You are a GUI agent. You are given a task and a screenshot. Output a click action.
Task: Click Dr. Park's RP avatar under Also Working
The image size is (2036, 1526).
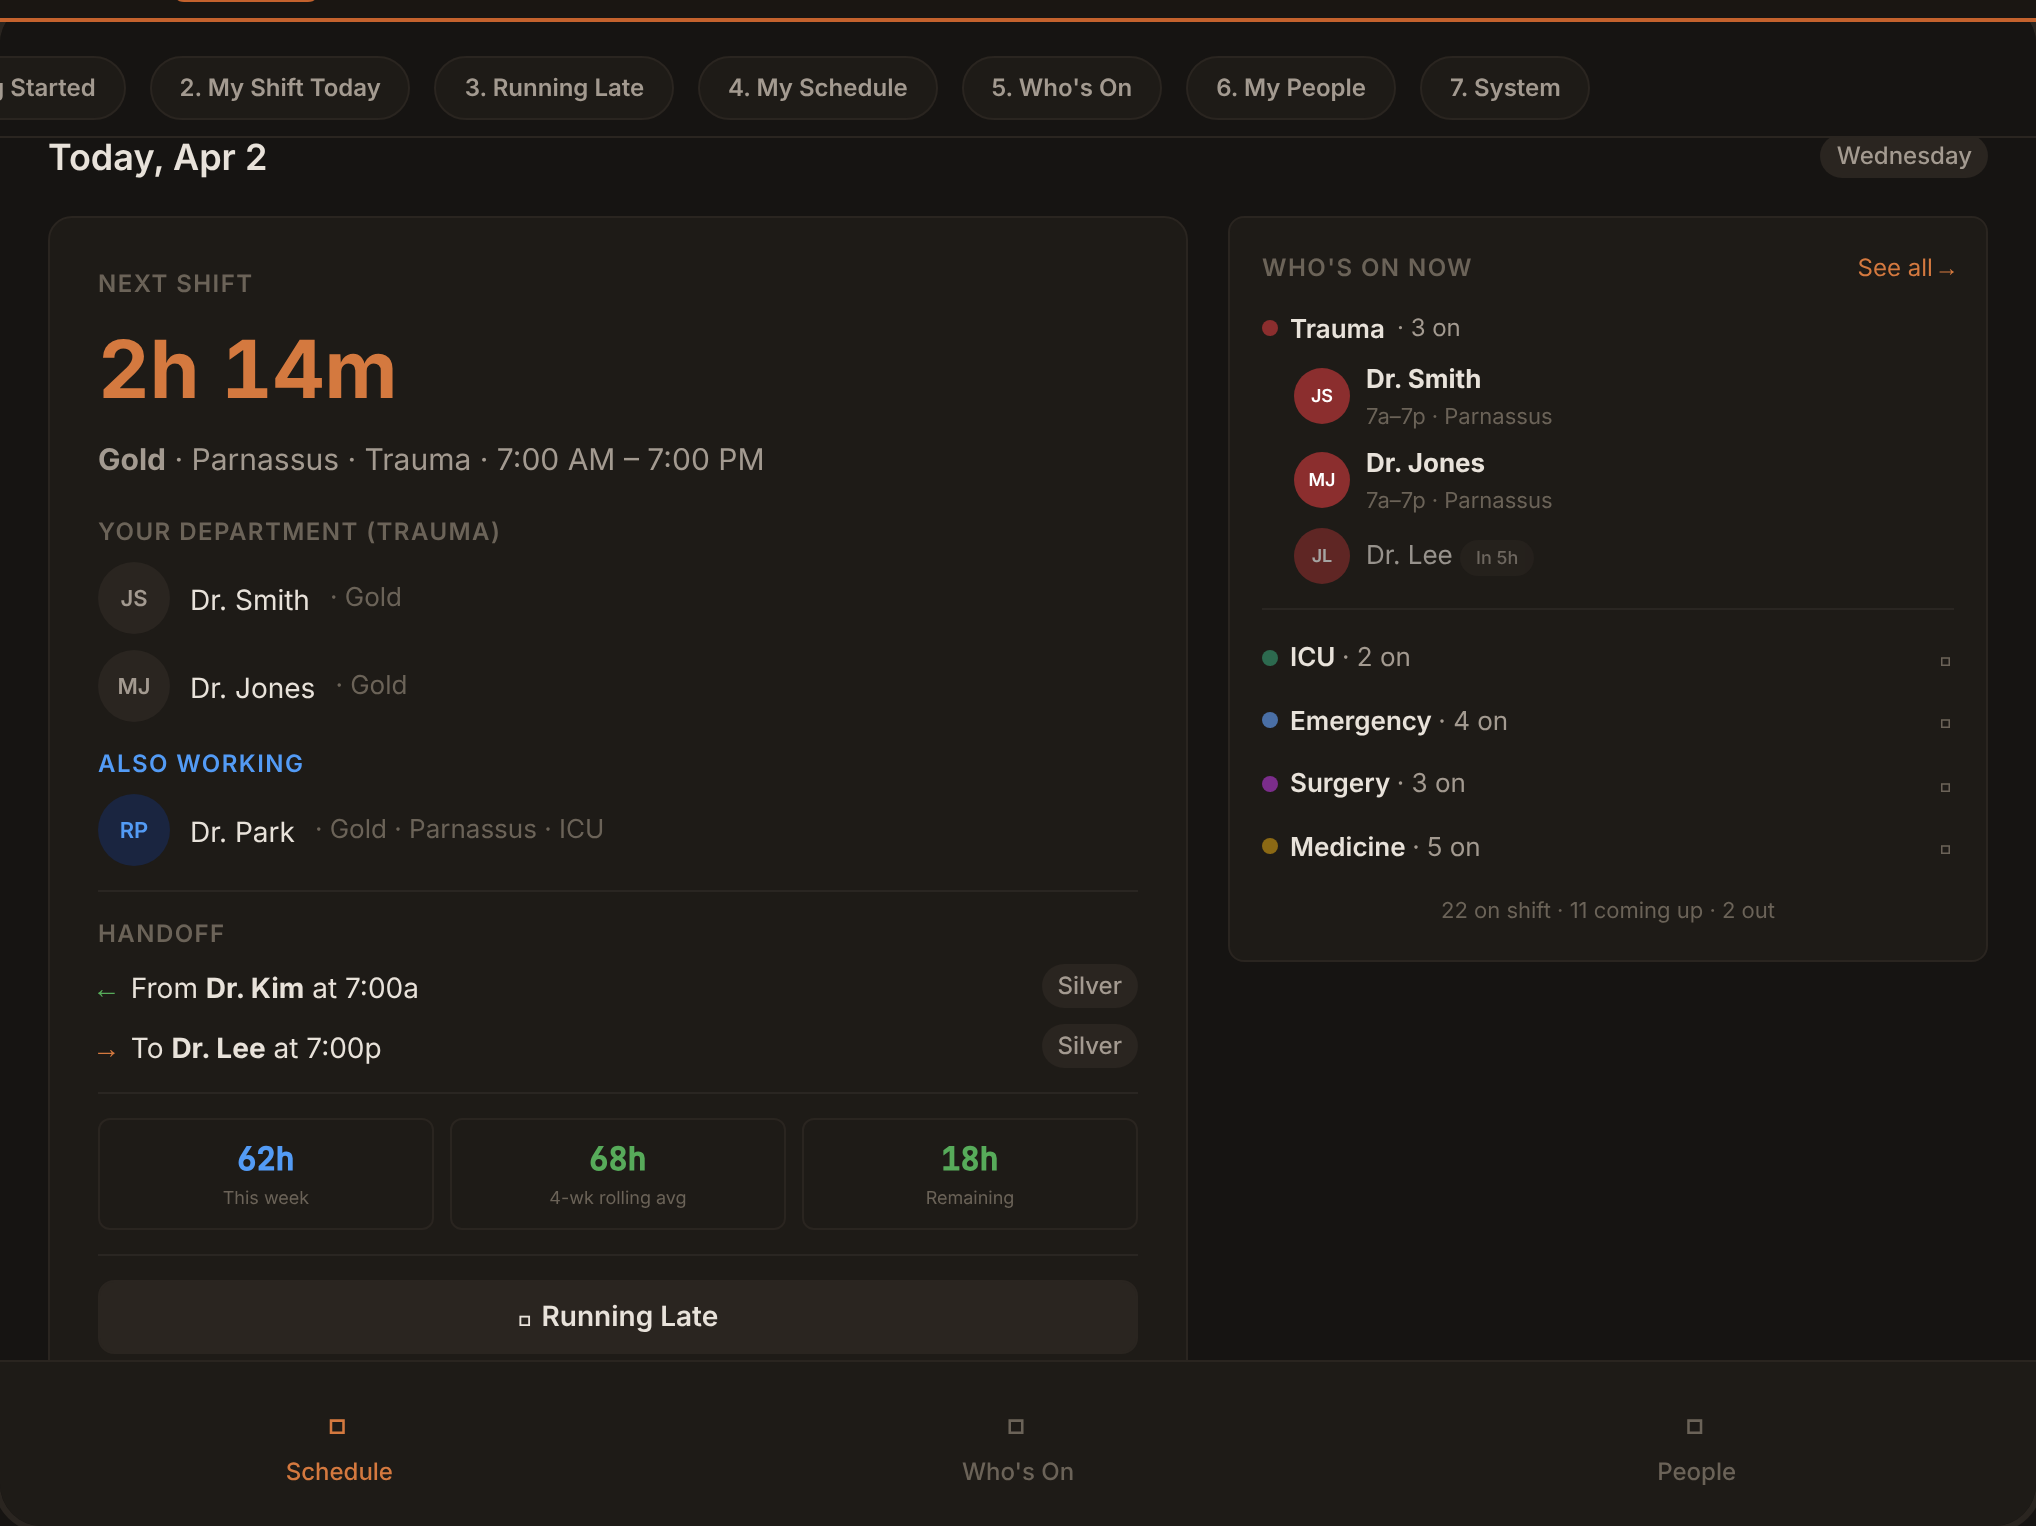point(133,830)
